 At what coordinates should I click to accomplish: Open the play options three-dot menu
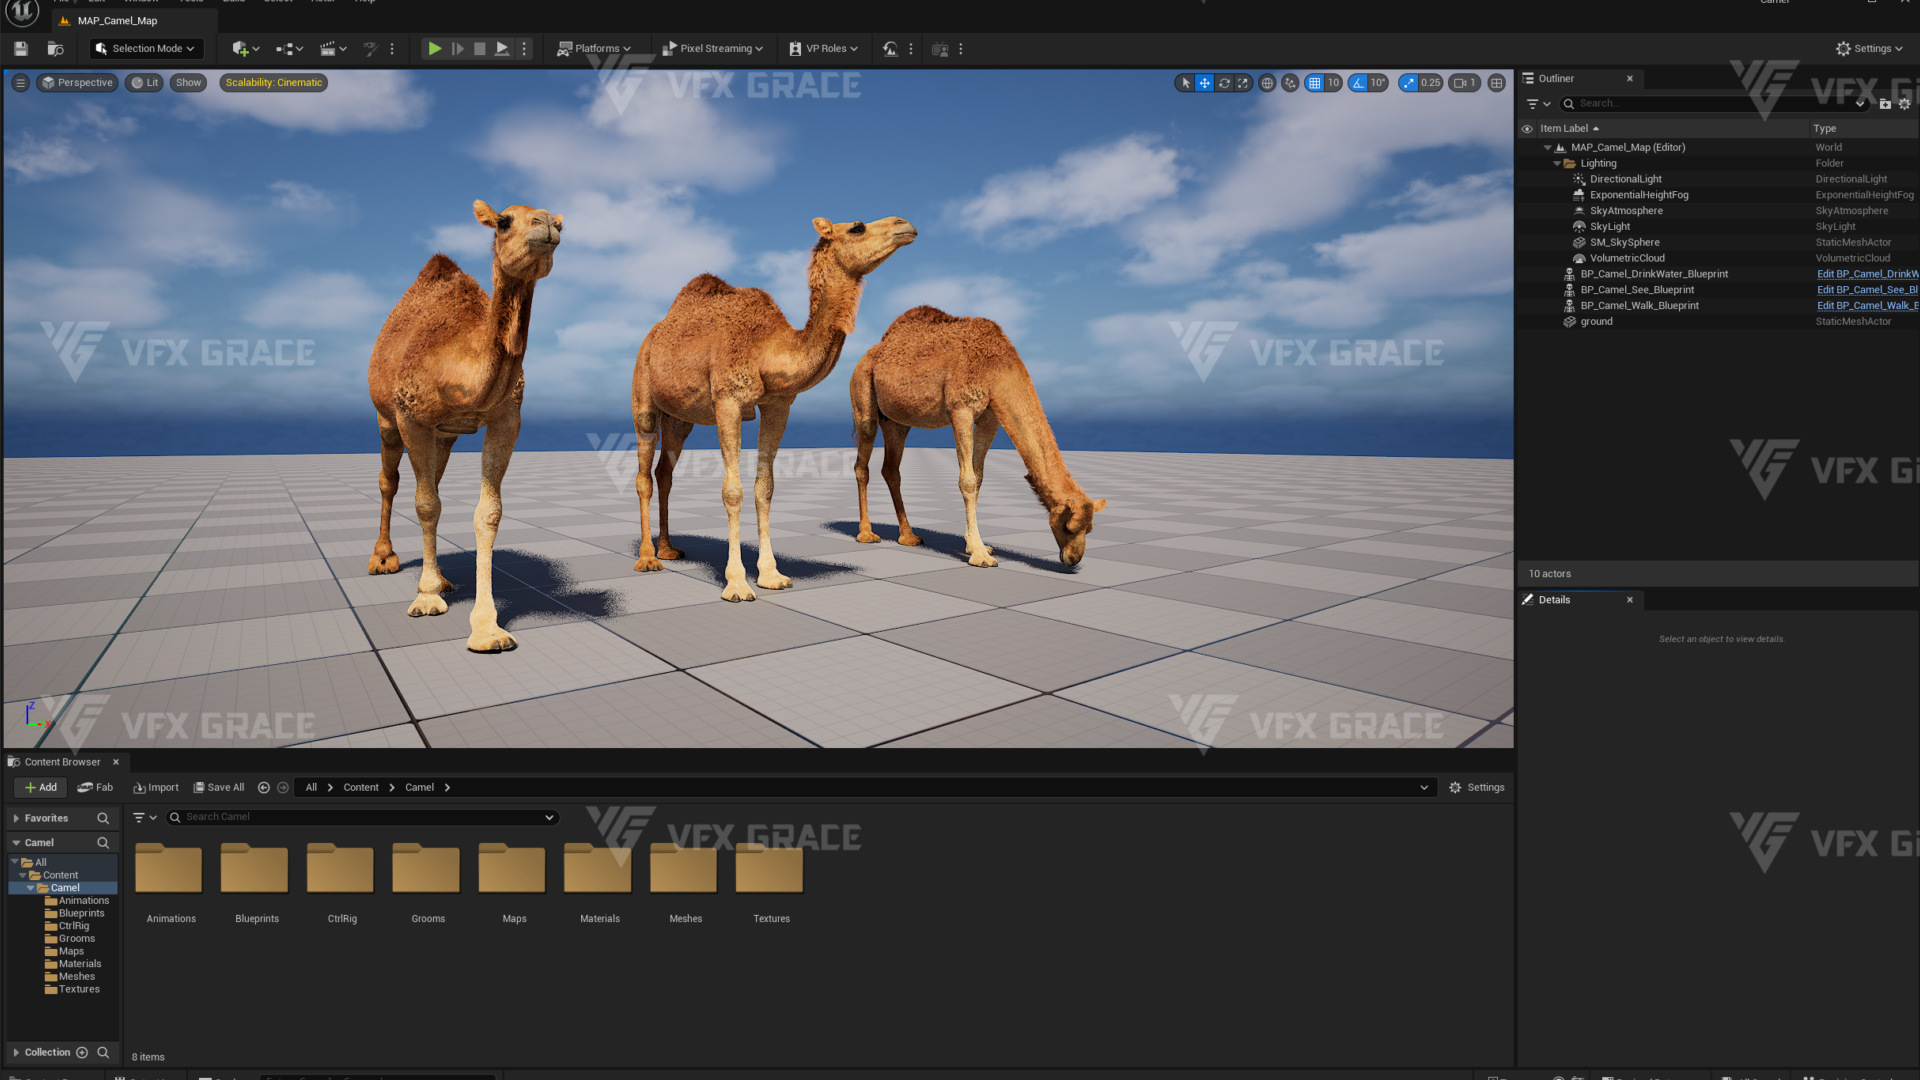click(524, 48)
